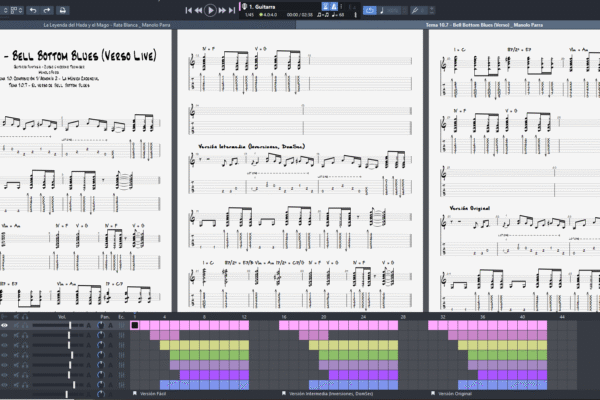Mute the fifth track
The width and height of the screenshot is (600, 400).
tap(16, 365)
